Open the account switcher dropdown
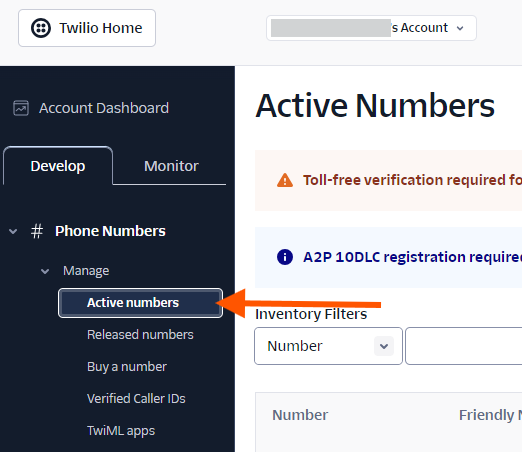 pyautogui.click(x=371, y=28)
